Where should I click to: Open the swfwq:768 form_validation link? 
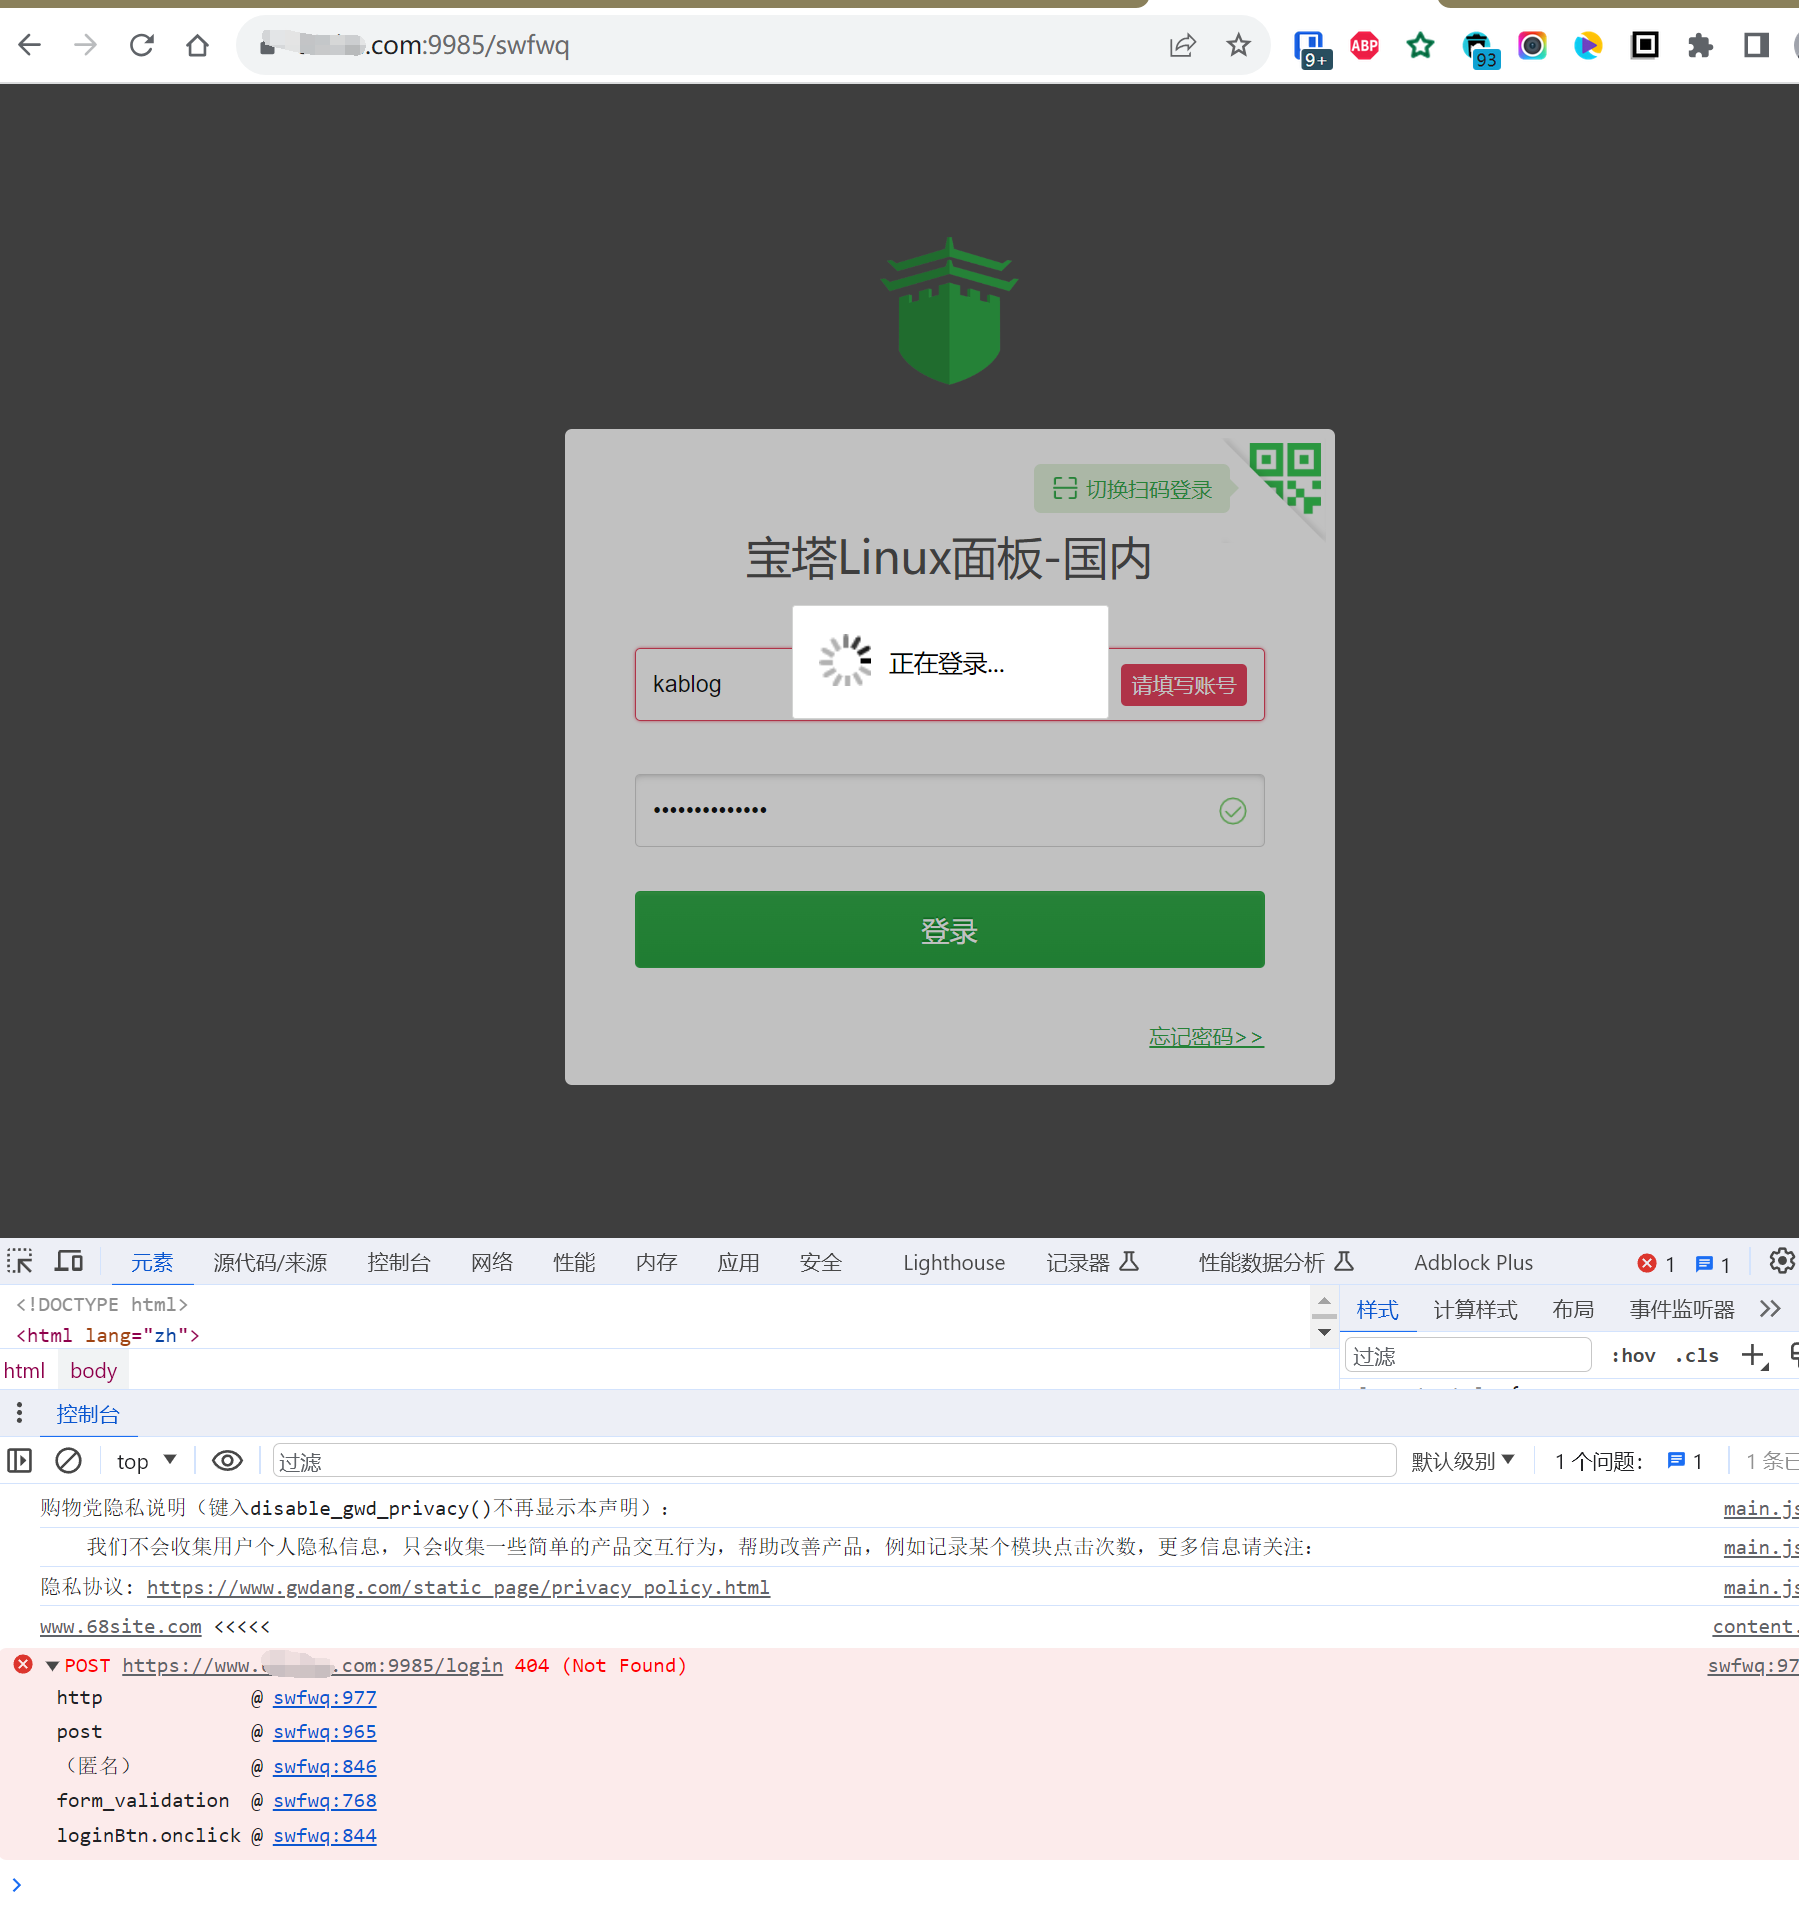tap(324, 1801)
